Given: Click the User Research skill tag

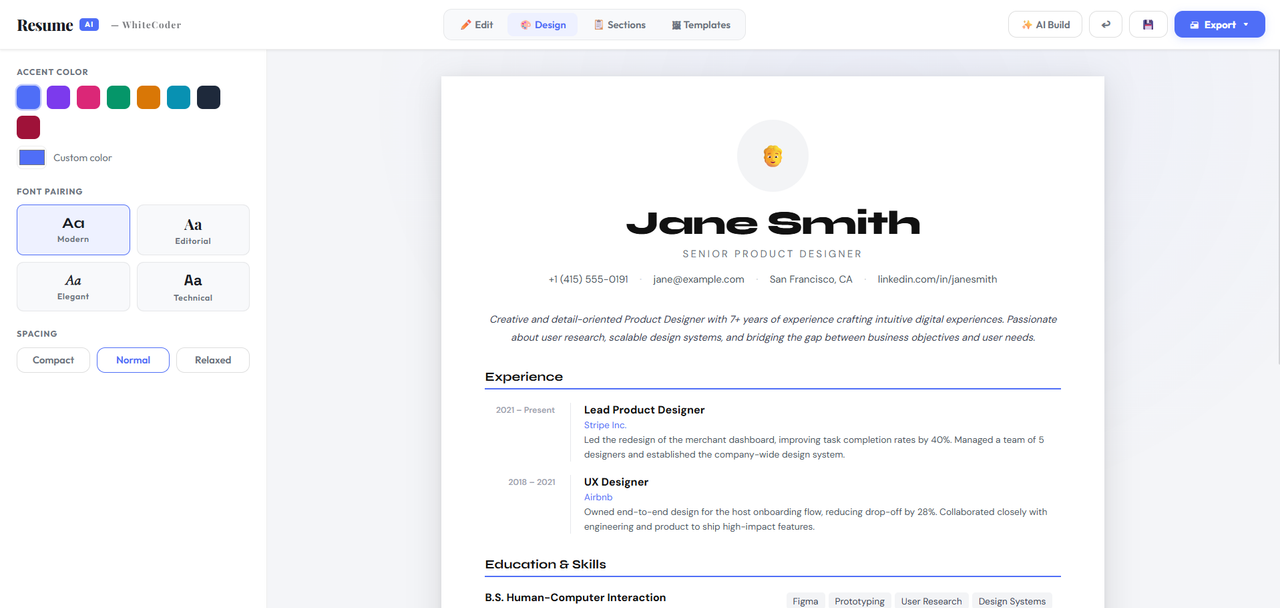Looking at the screenshot, I should click(x=931, y=601).
